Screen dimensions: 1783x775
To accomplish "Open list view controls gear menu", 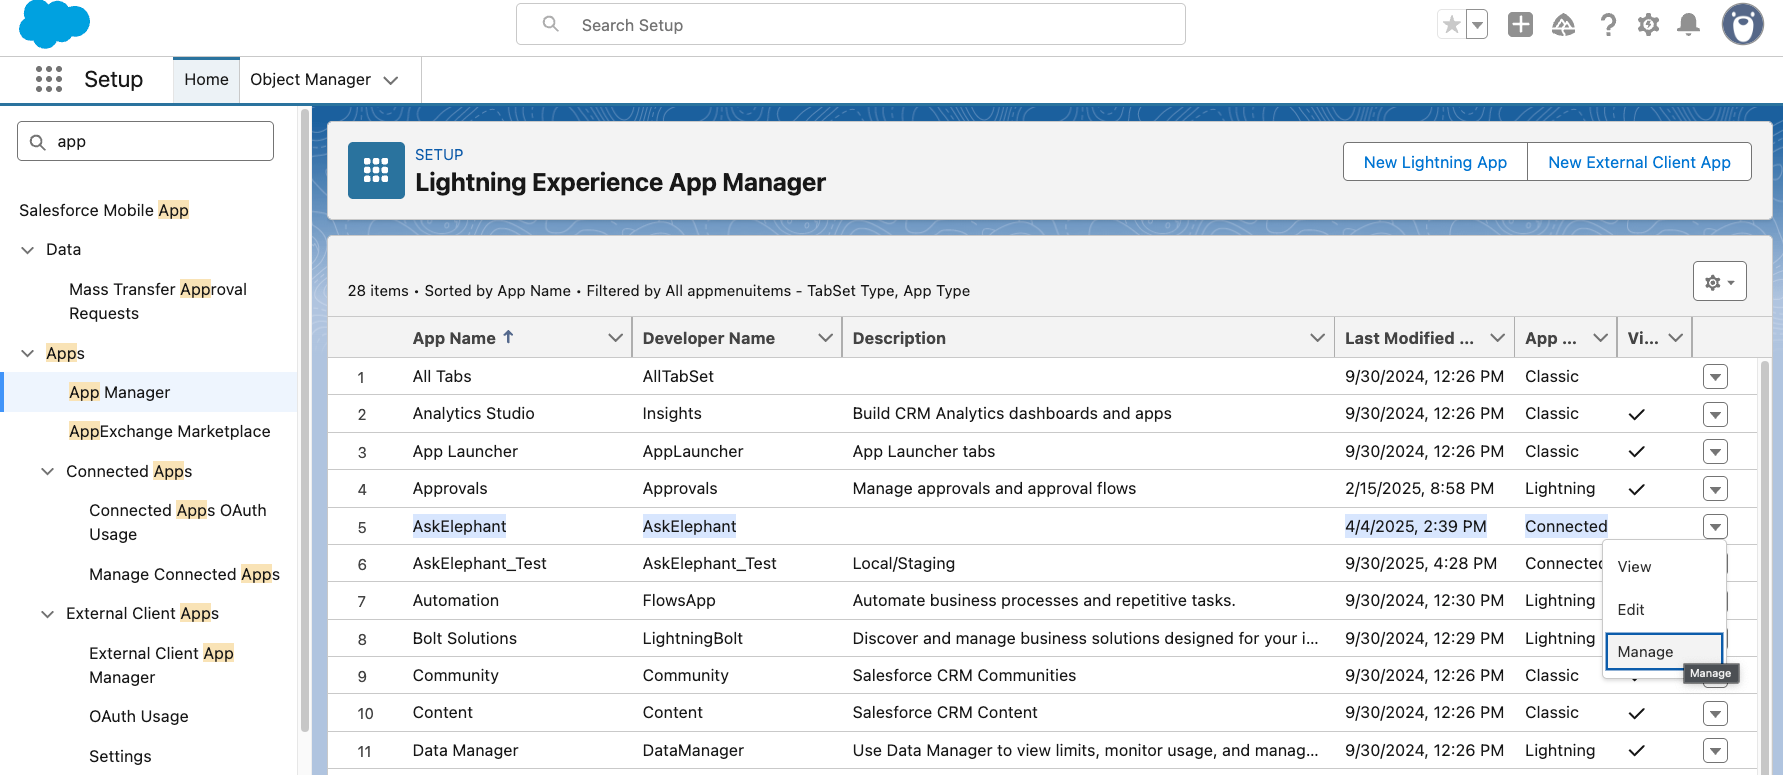I will coord(1719,282).
